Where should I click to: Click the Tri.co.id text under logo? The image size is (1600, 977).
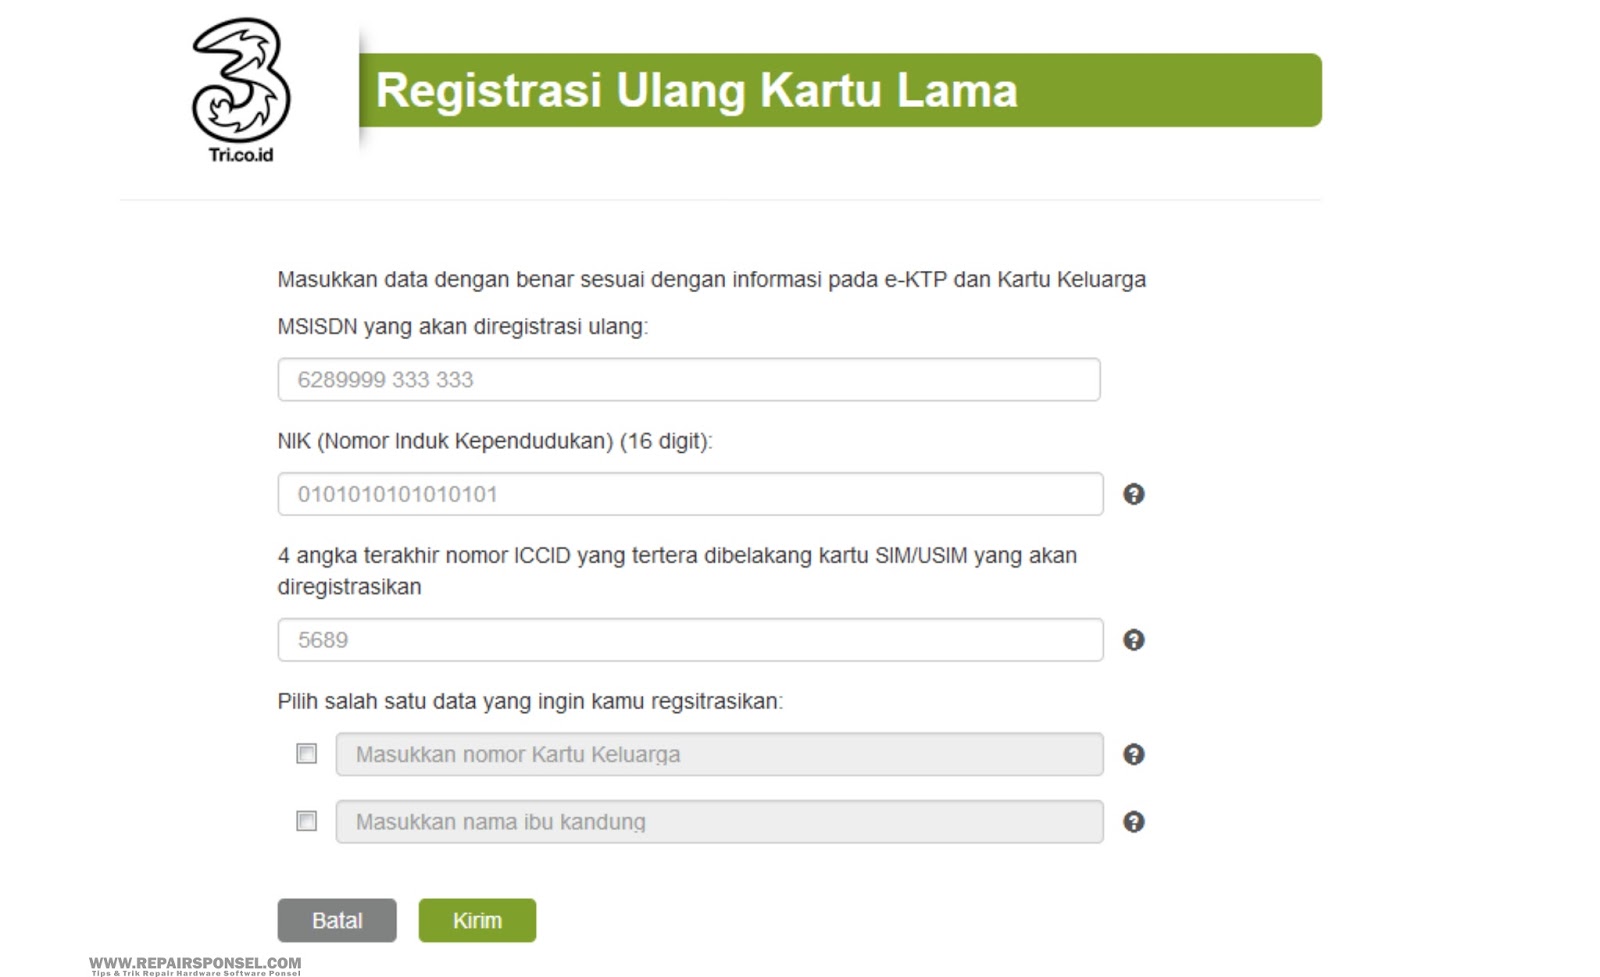point(241,155)
